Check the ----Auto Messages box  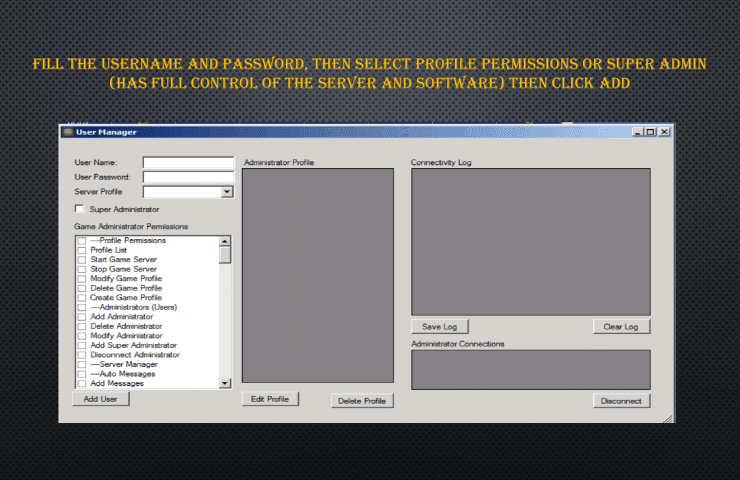click(x=82, y=374)
